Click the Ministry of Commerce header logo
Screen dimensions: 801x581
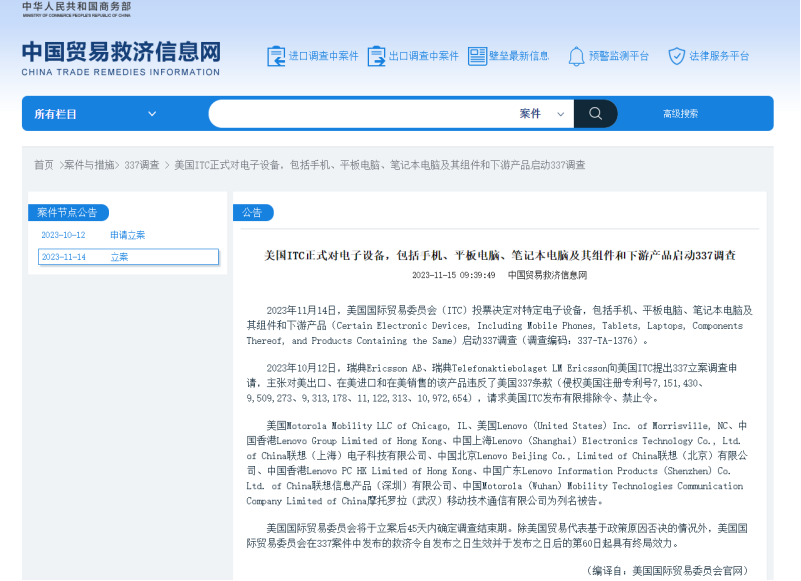click(x=76, y=8)
